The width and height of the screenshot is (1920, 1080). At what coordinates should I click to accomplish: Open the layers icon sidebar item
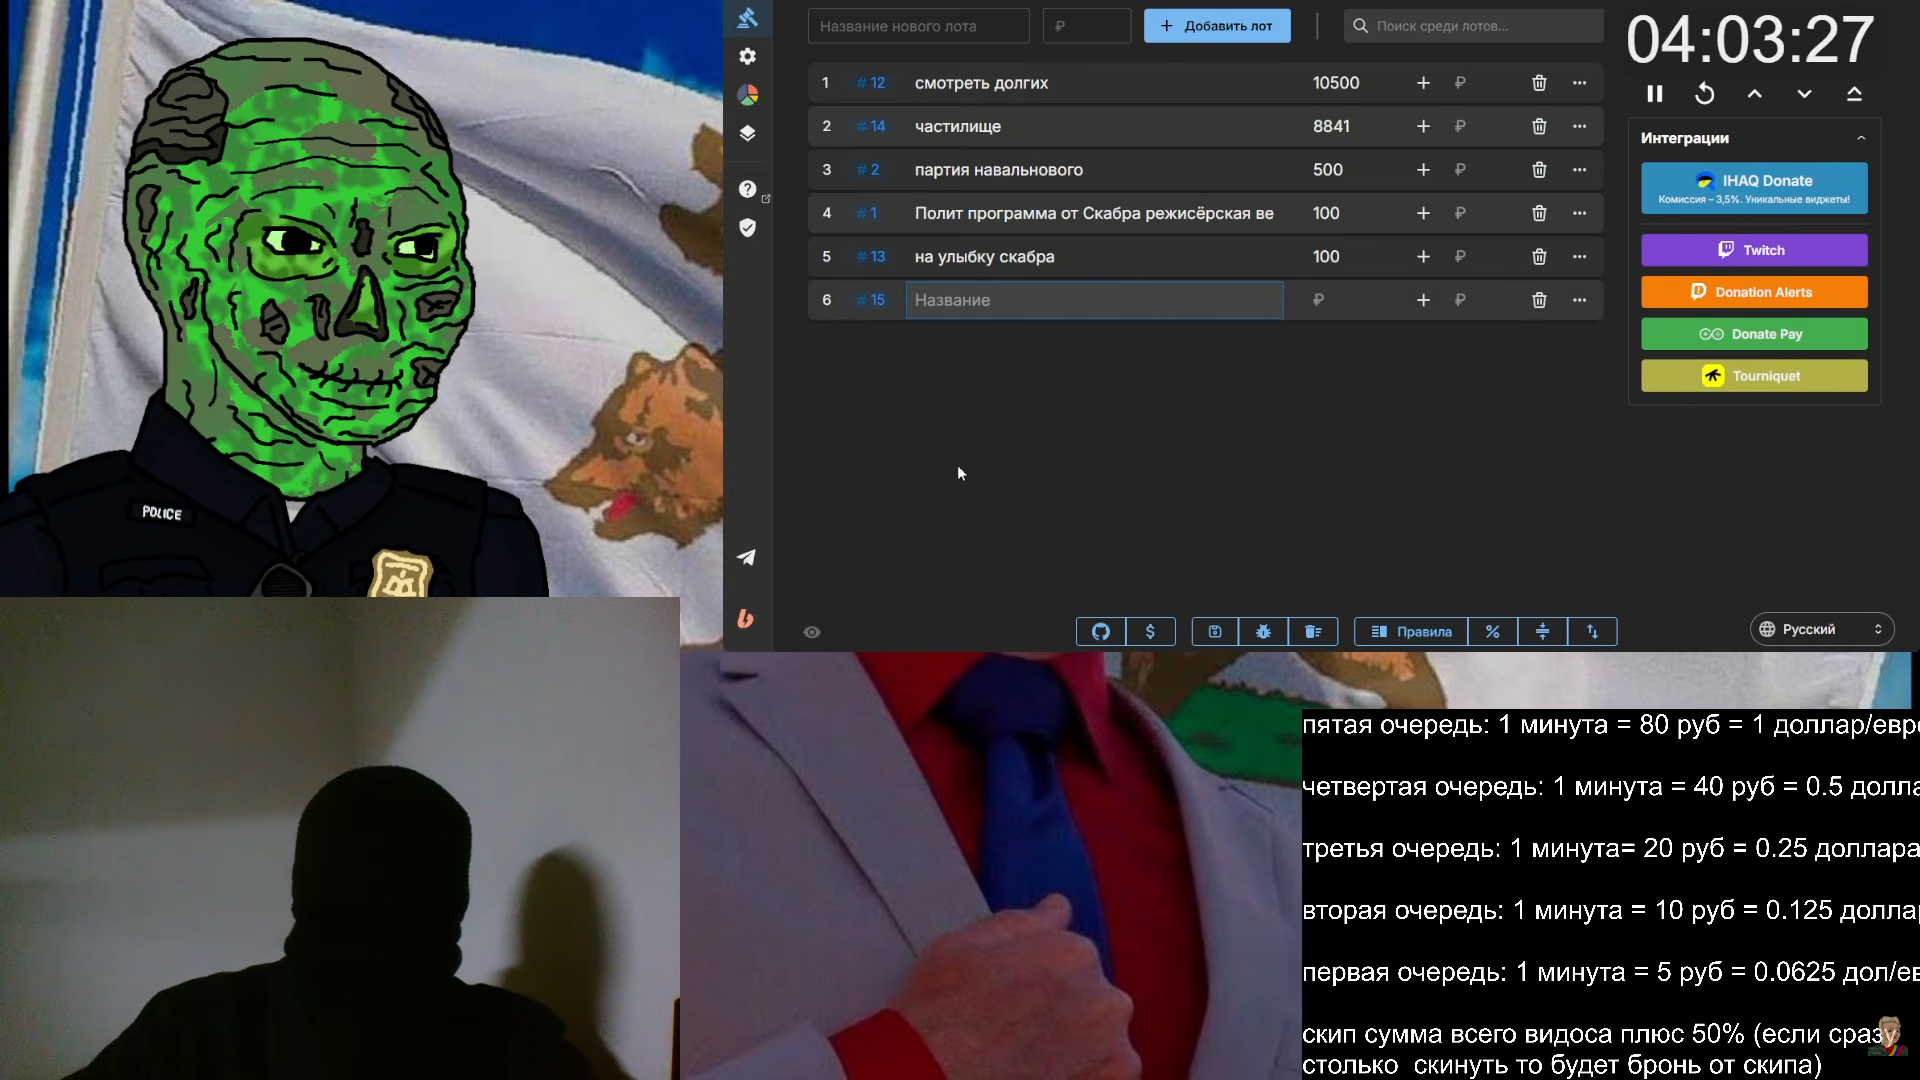click(747, 133)
